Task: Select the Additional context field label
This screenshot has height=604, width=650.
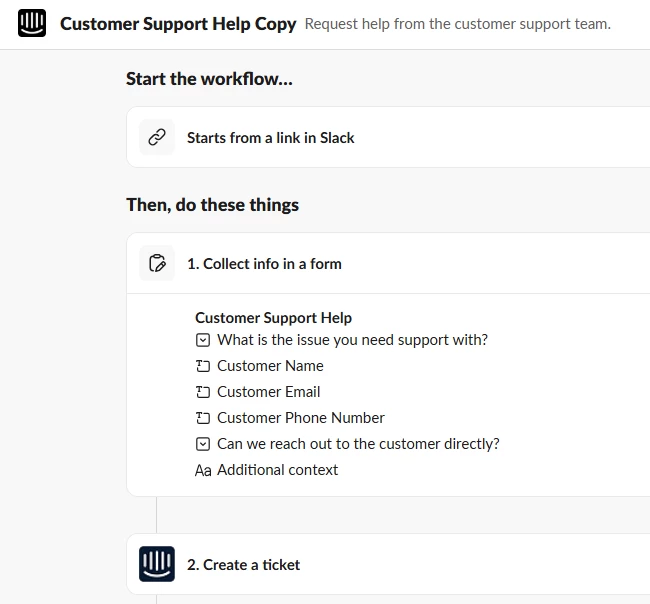Action: click(x=277, y=470)
